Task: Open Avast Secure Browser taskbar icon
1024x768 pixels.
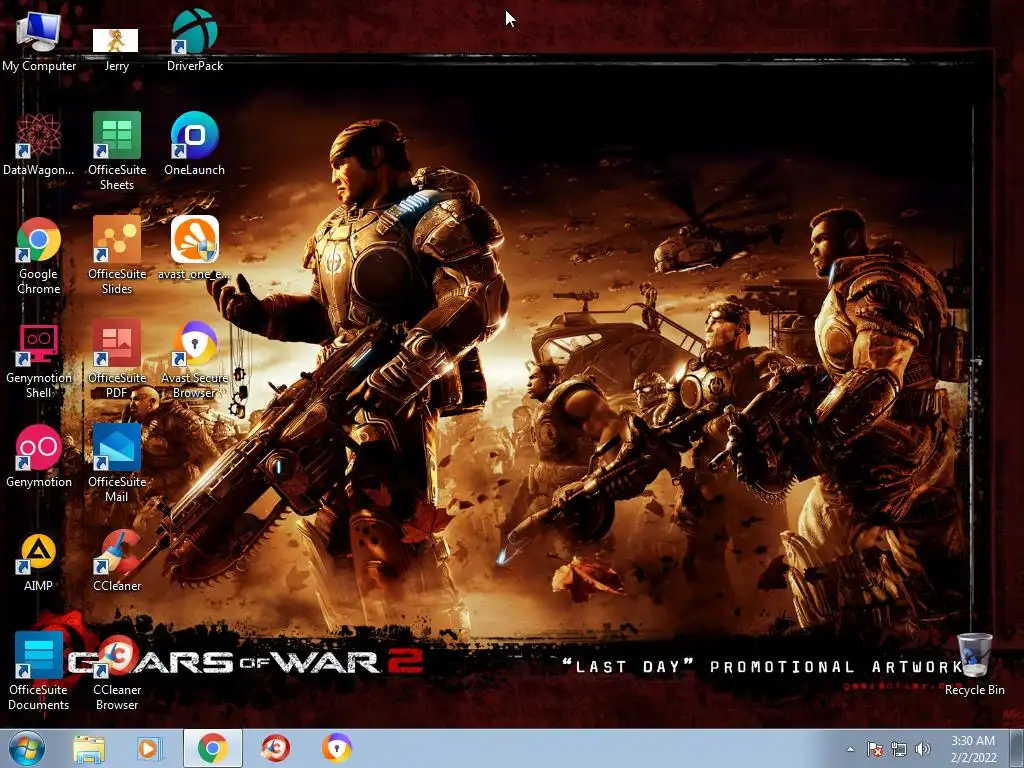Action: [x=337, y=748]
